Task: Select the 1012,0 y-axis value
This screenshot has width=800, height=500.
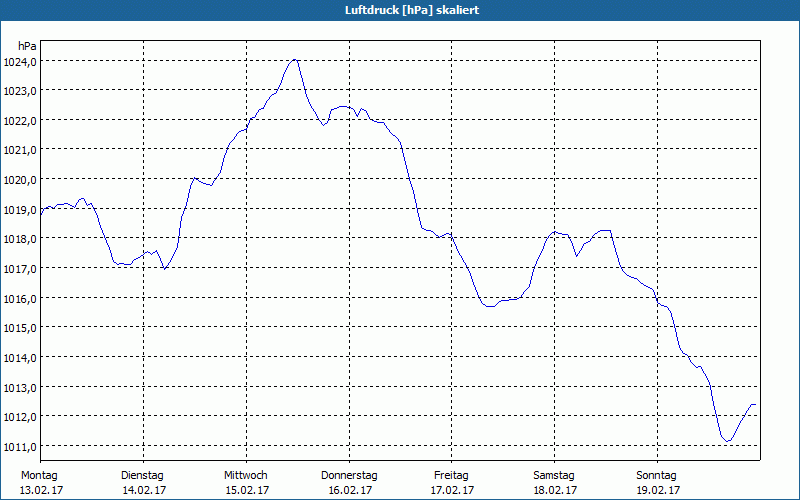Action: tap(20, 417)
